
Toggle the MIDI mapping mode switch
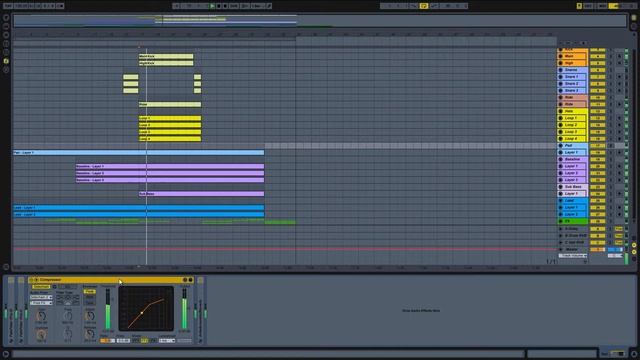602,6
